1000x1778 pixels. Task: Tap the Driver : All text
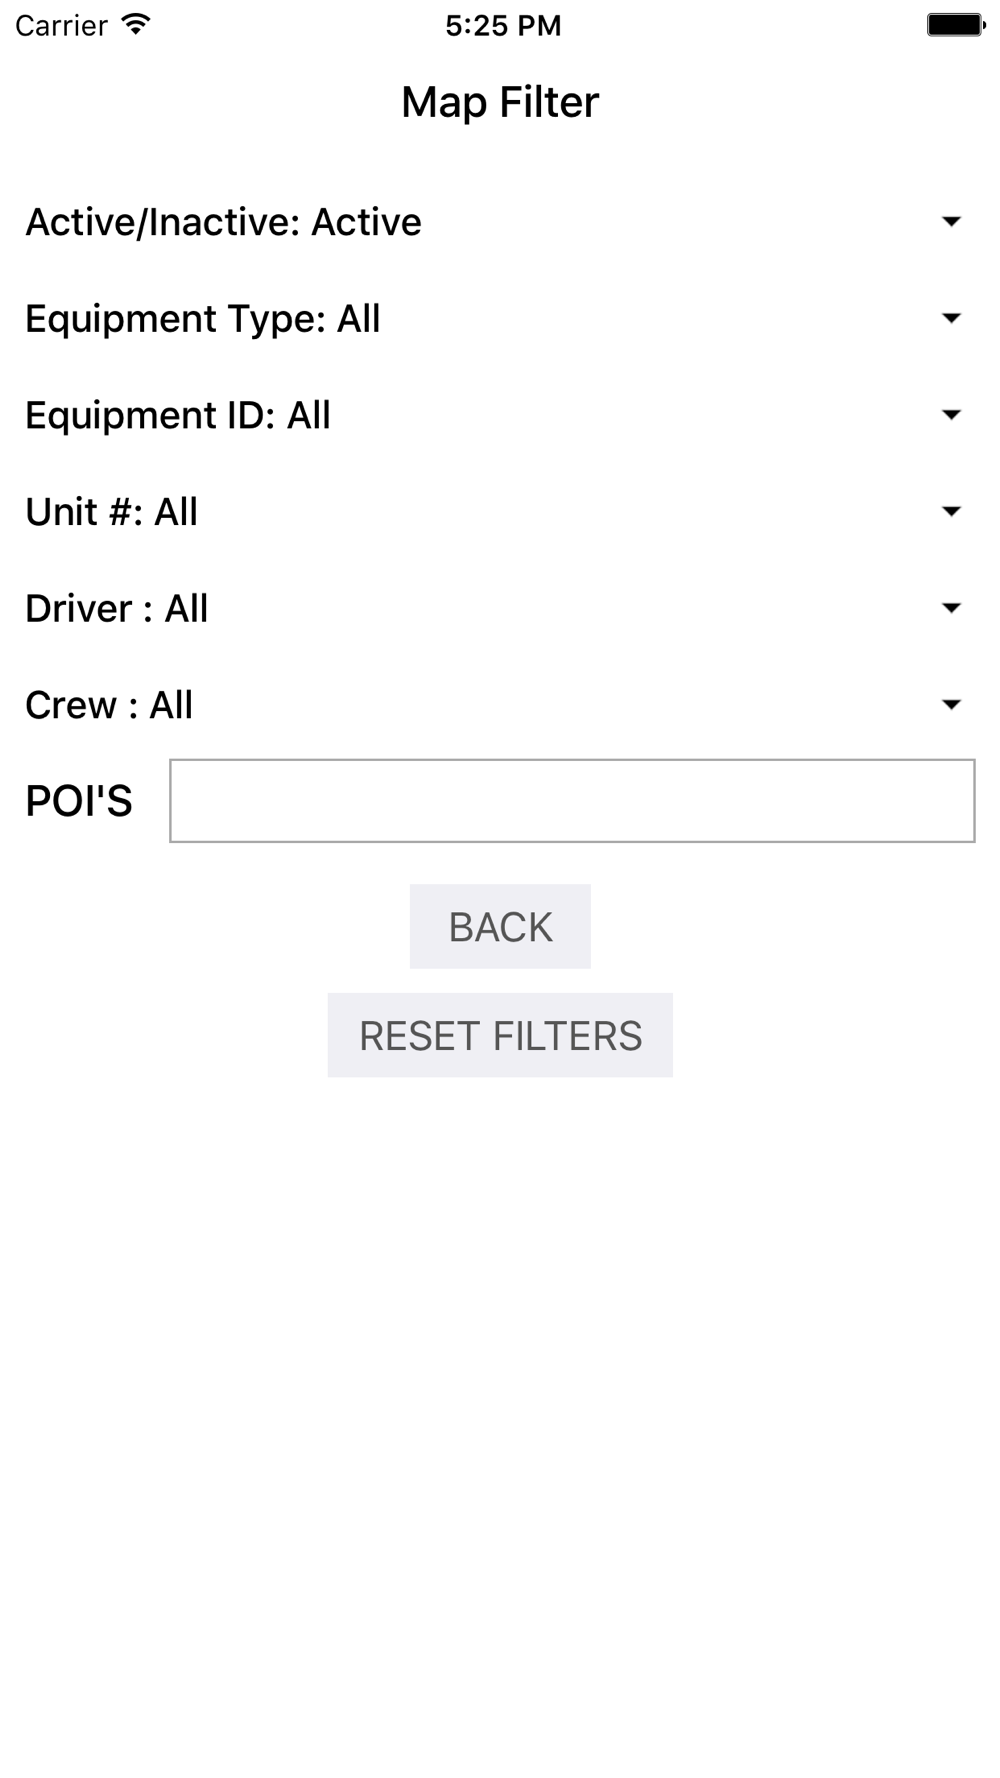(116, 608)
